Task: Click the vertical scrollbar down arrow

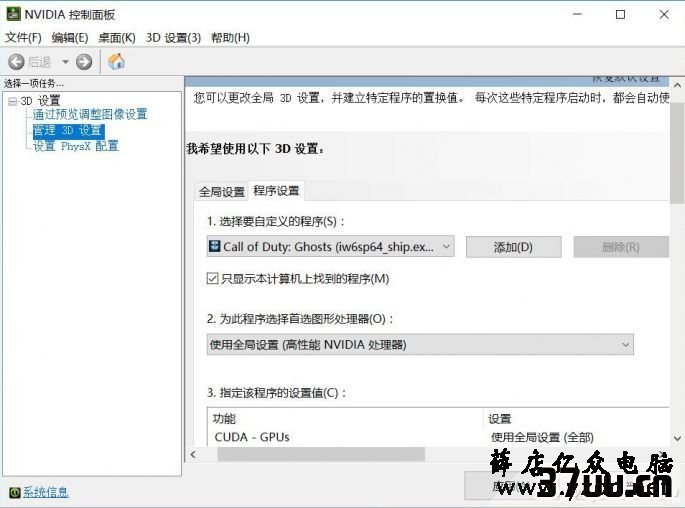Action: [677, 438]
